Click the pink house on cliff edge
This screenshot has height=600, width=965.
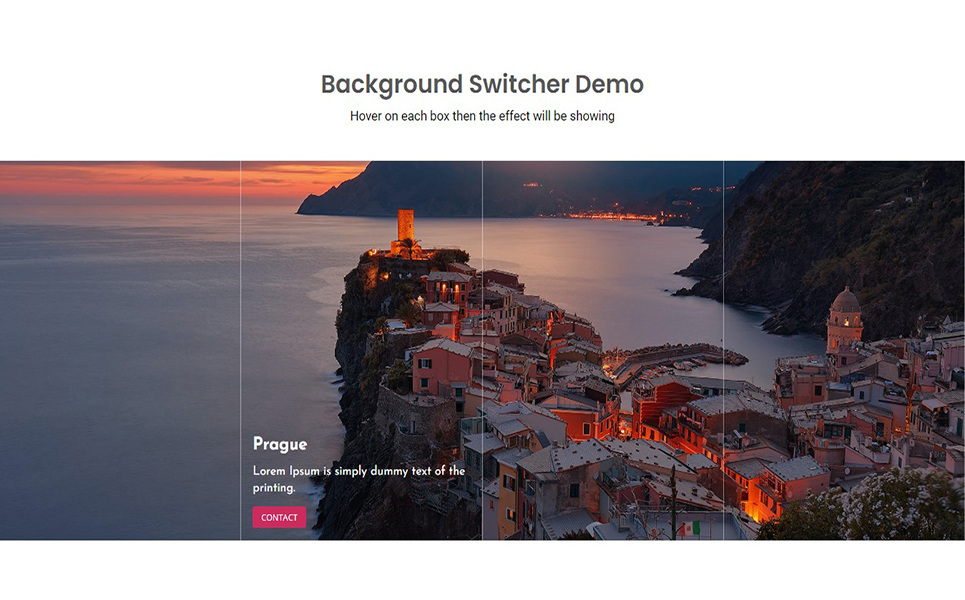(x=441, y=366)
